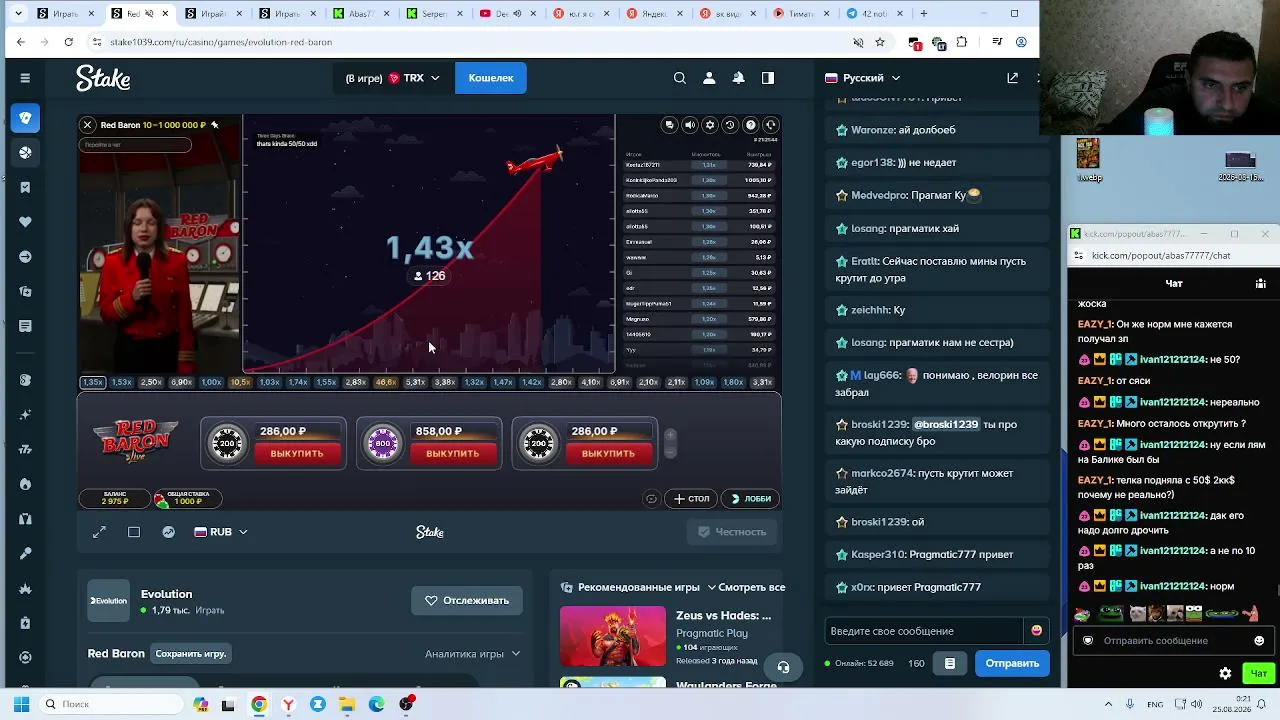Open the Русский chat language dropdown
The image size is (1280, 720).
(x=863, y=78)
